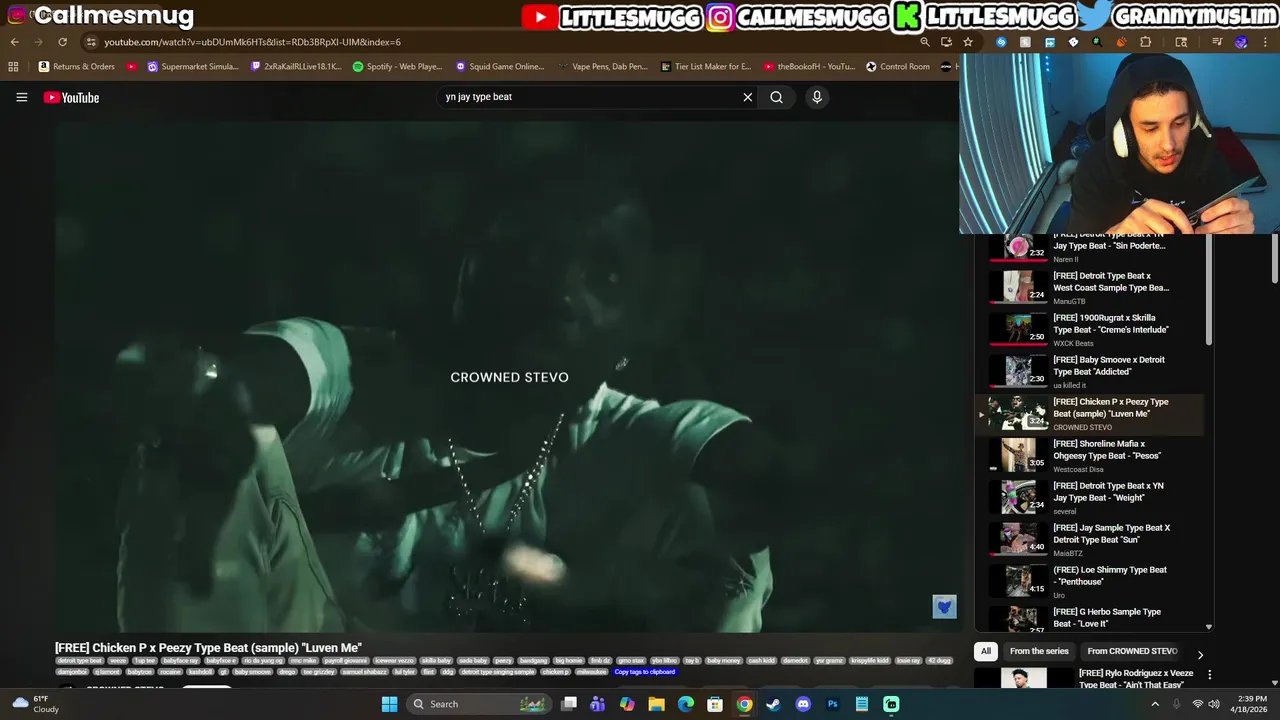This screenshot has height=720, width=1280.
Task: Open 'theBookofH - YouTu...' bookmark
Action: (x=809, y=67)
